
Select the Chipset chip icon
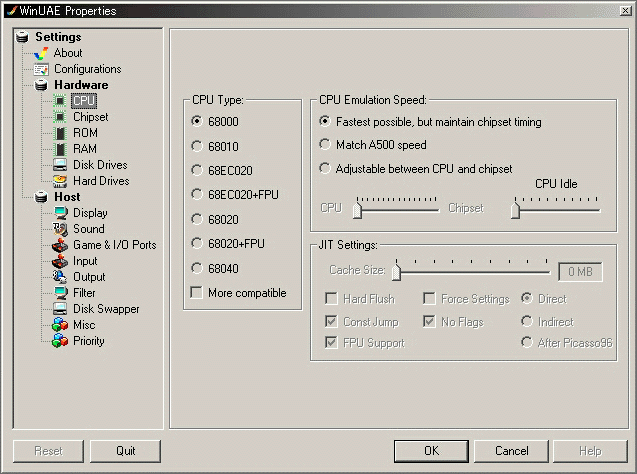[60, 117]
